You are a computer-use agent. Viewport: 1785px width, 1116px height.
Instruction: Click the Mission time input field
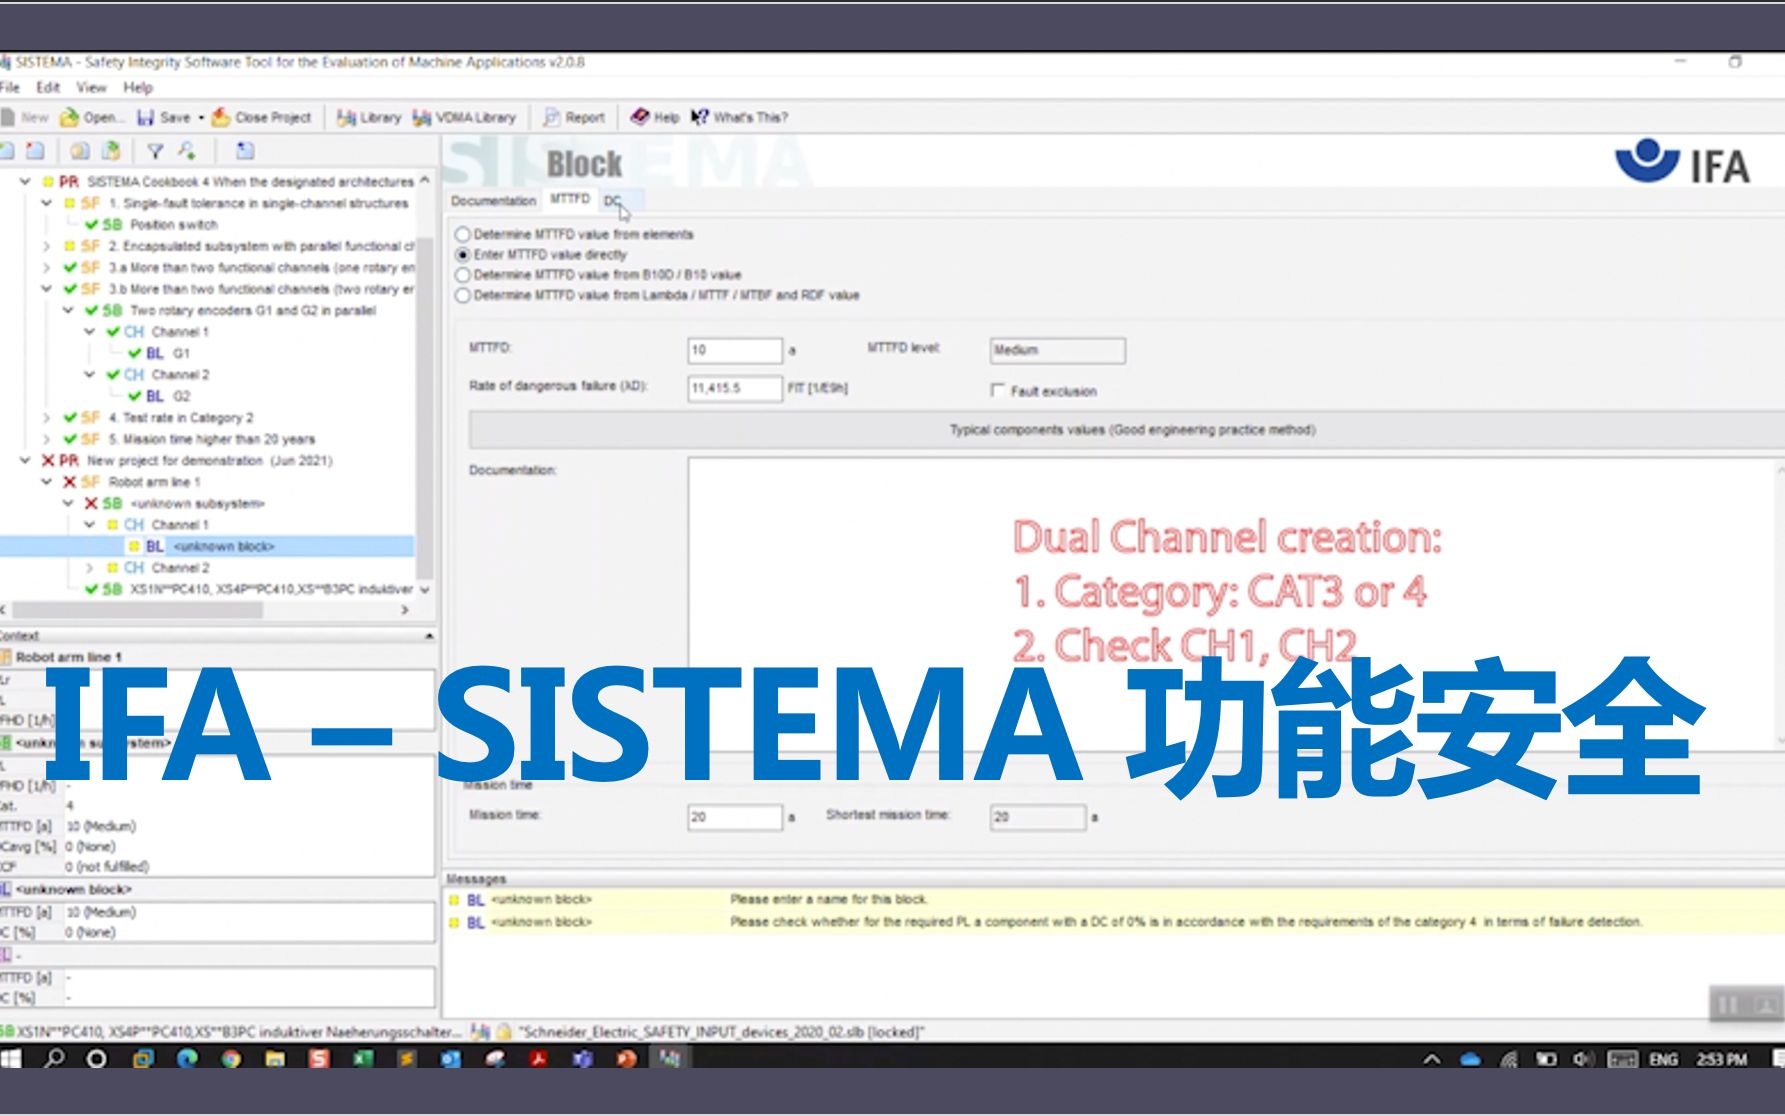point(735,817)
